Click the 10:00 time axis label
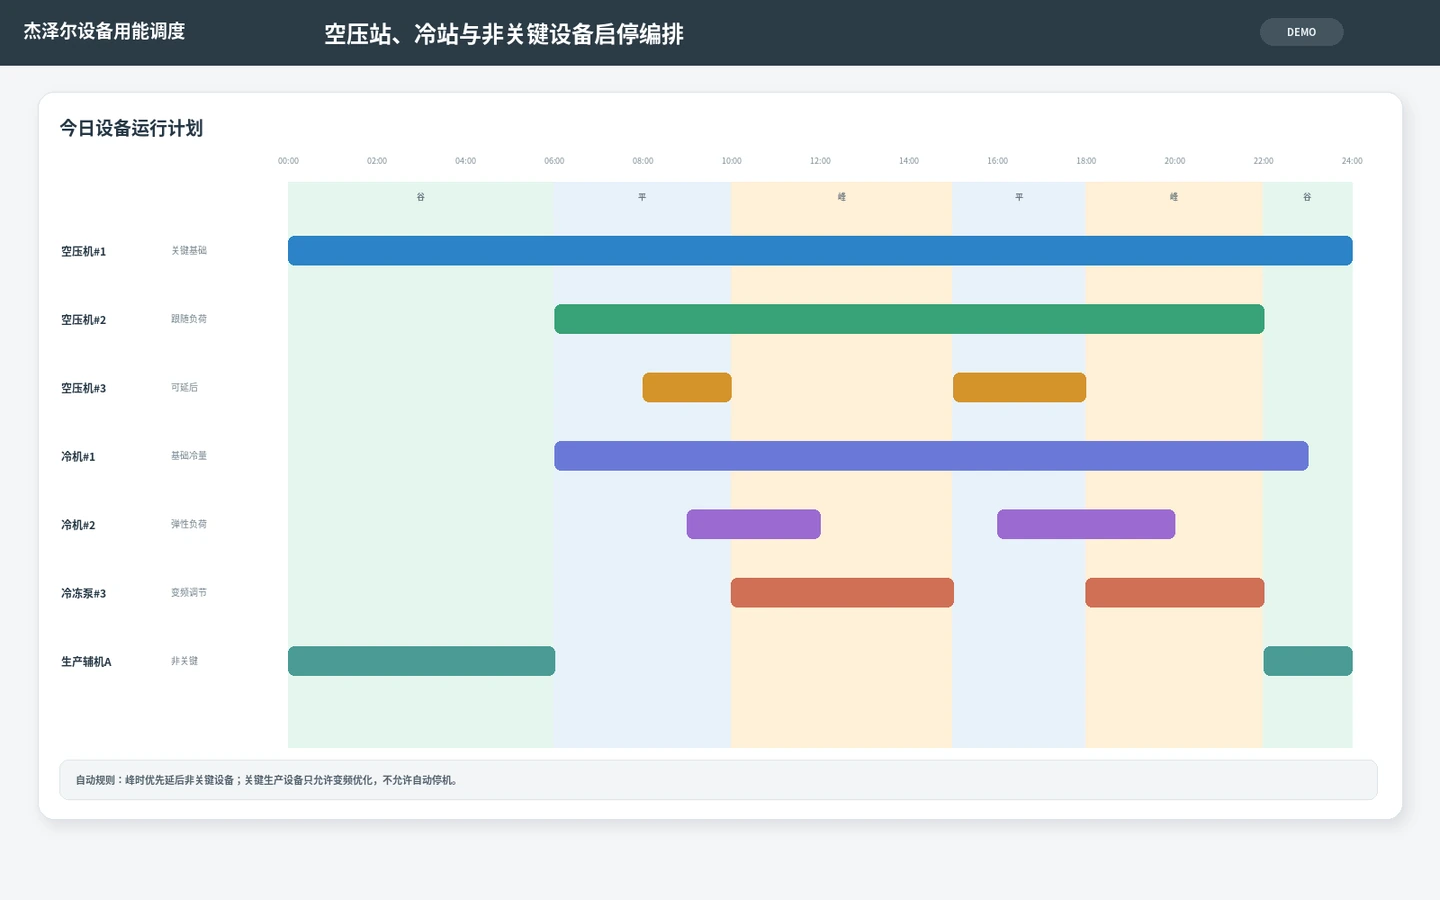Screen dimensions: 1440x900 (732, 161)
